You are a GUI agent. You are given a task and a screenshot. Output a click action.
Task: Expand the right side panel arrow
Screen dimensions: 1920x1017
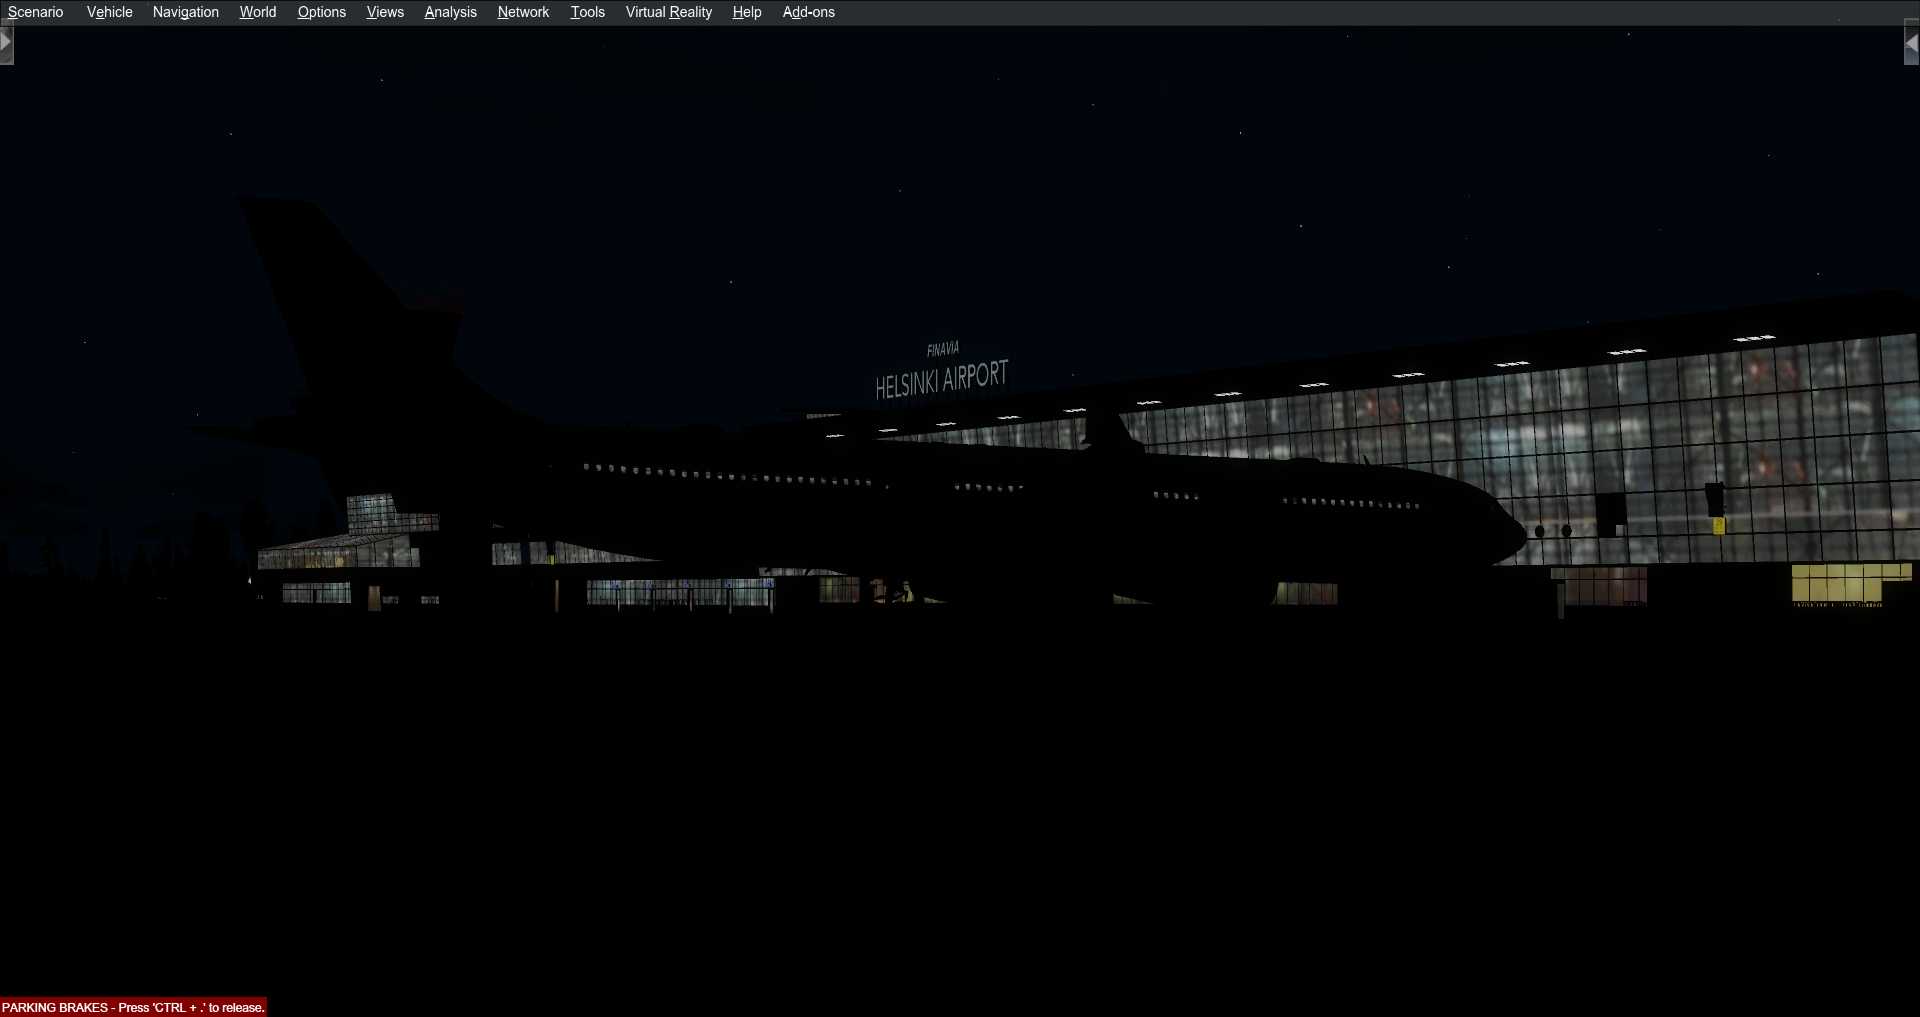click(x=1912, y=44)
